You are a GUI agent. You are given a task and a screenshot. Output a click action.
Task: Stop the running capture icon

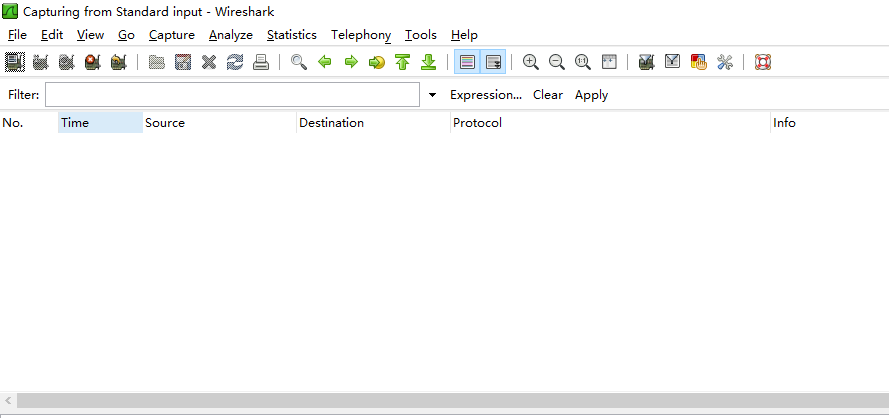pyautogui.click(x=92, y=62)
